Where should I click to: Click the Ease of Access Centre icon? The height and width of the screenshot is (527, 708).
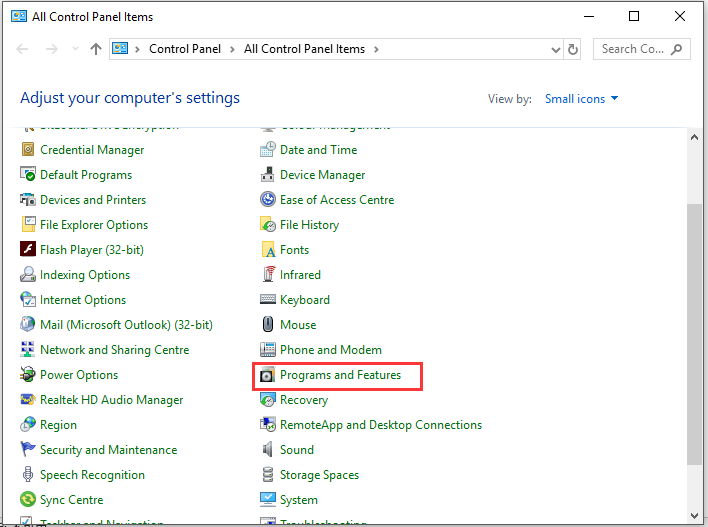click(268, 200)
